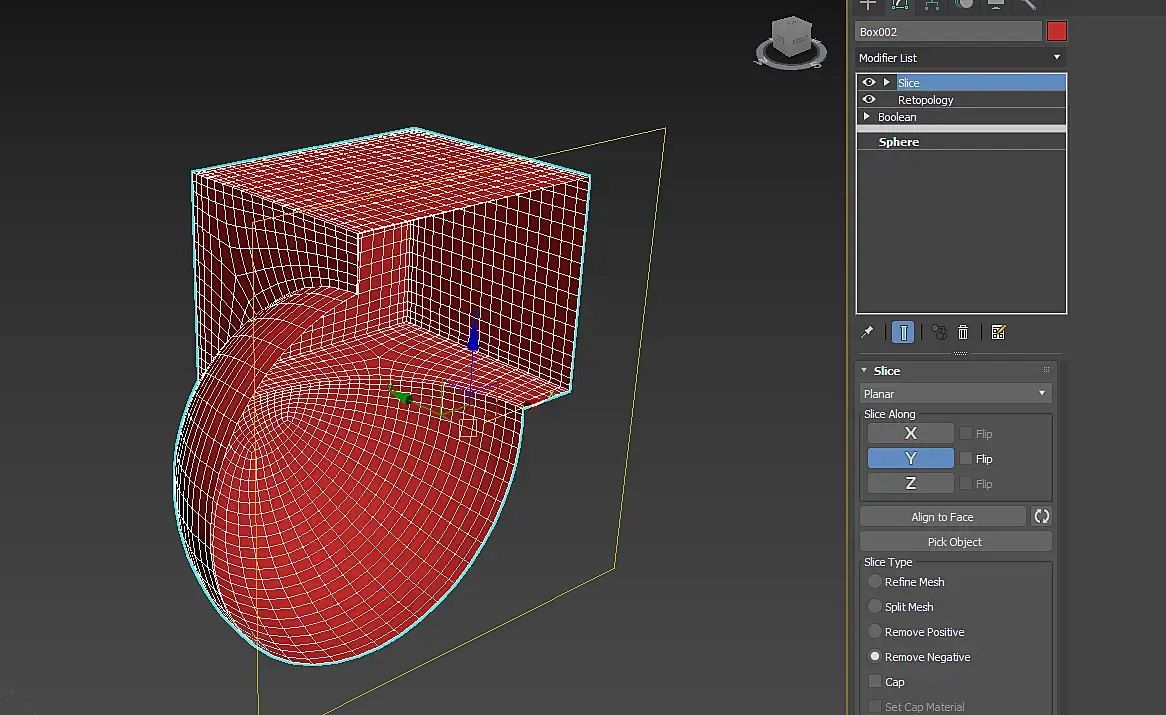The width and height of the screenshot is (1166, 715).
Task: Enable the Cap checkbox
Action: pos(875,682)
